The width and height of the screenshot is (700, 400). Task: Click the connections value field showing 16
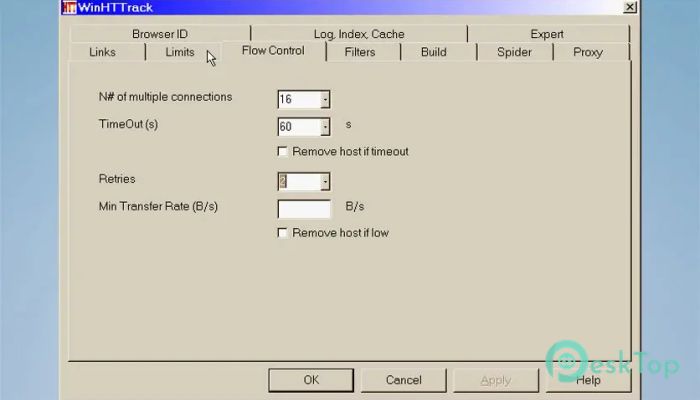tap(299, 100)
